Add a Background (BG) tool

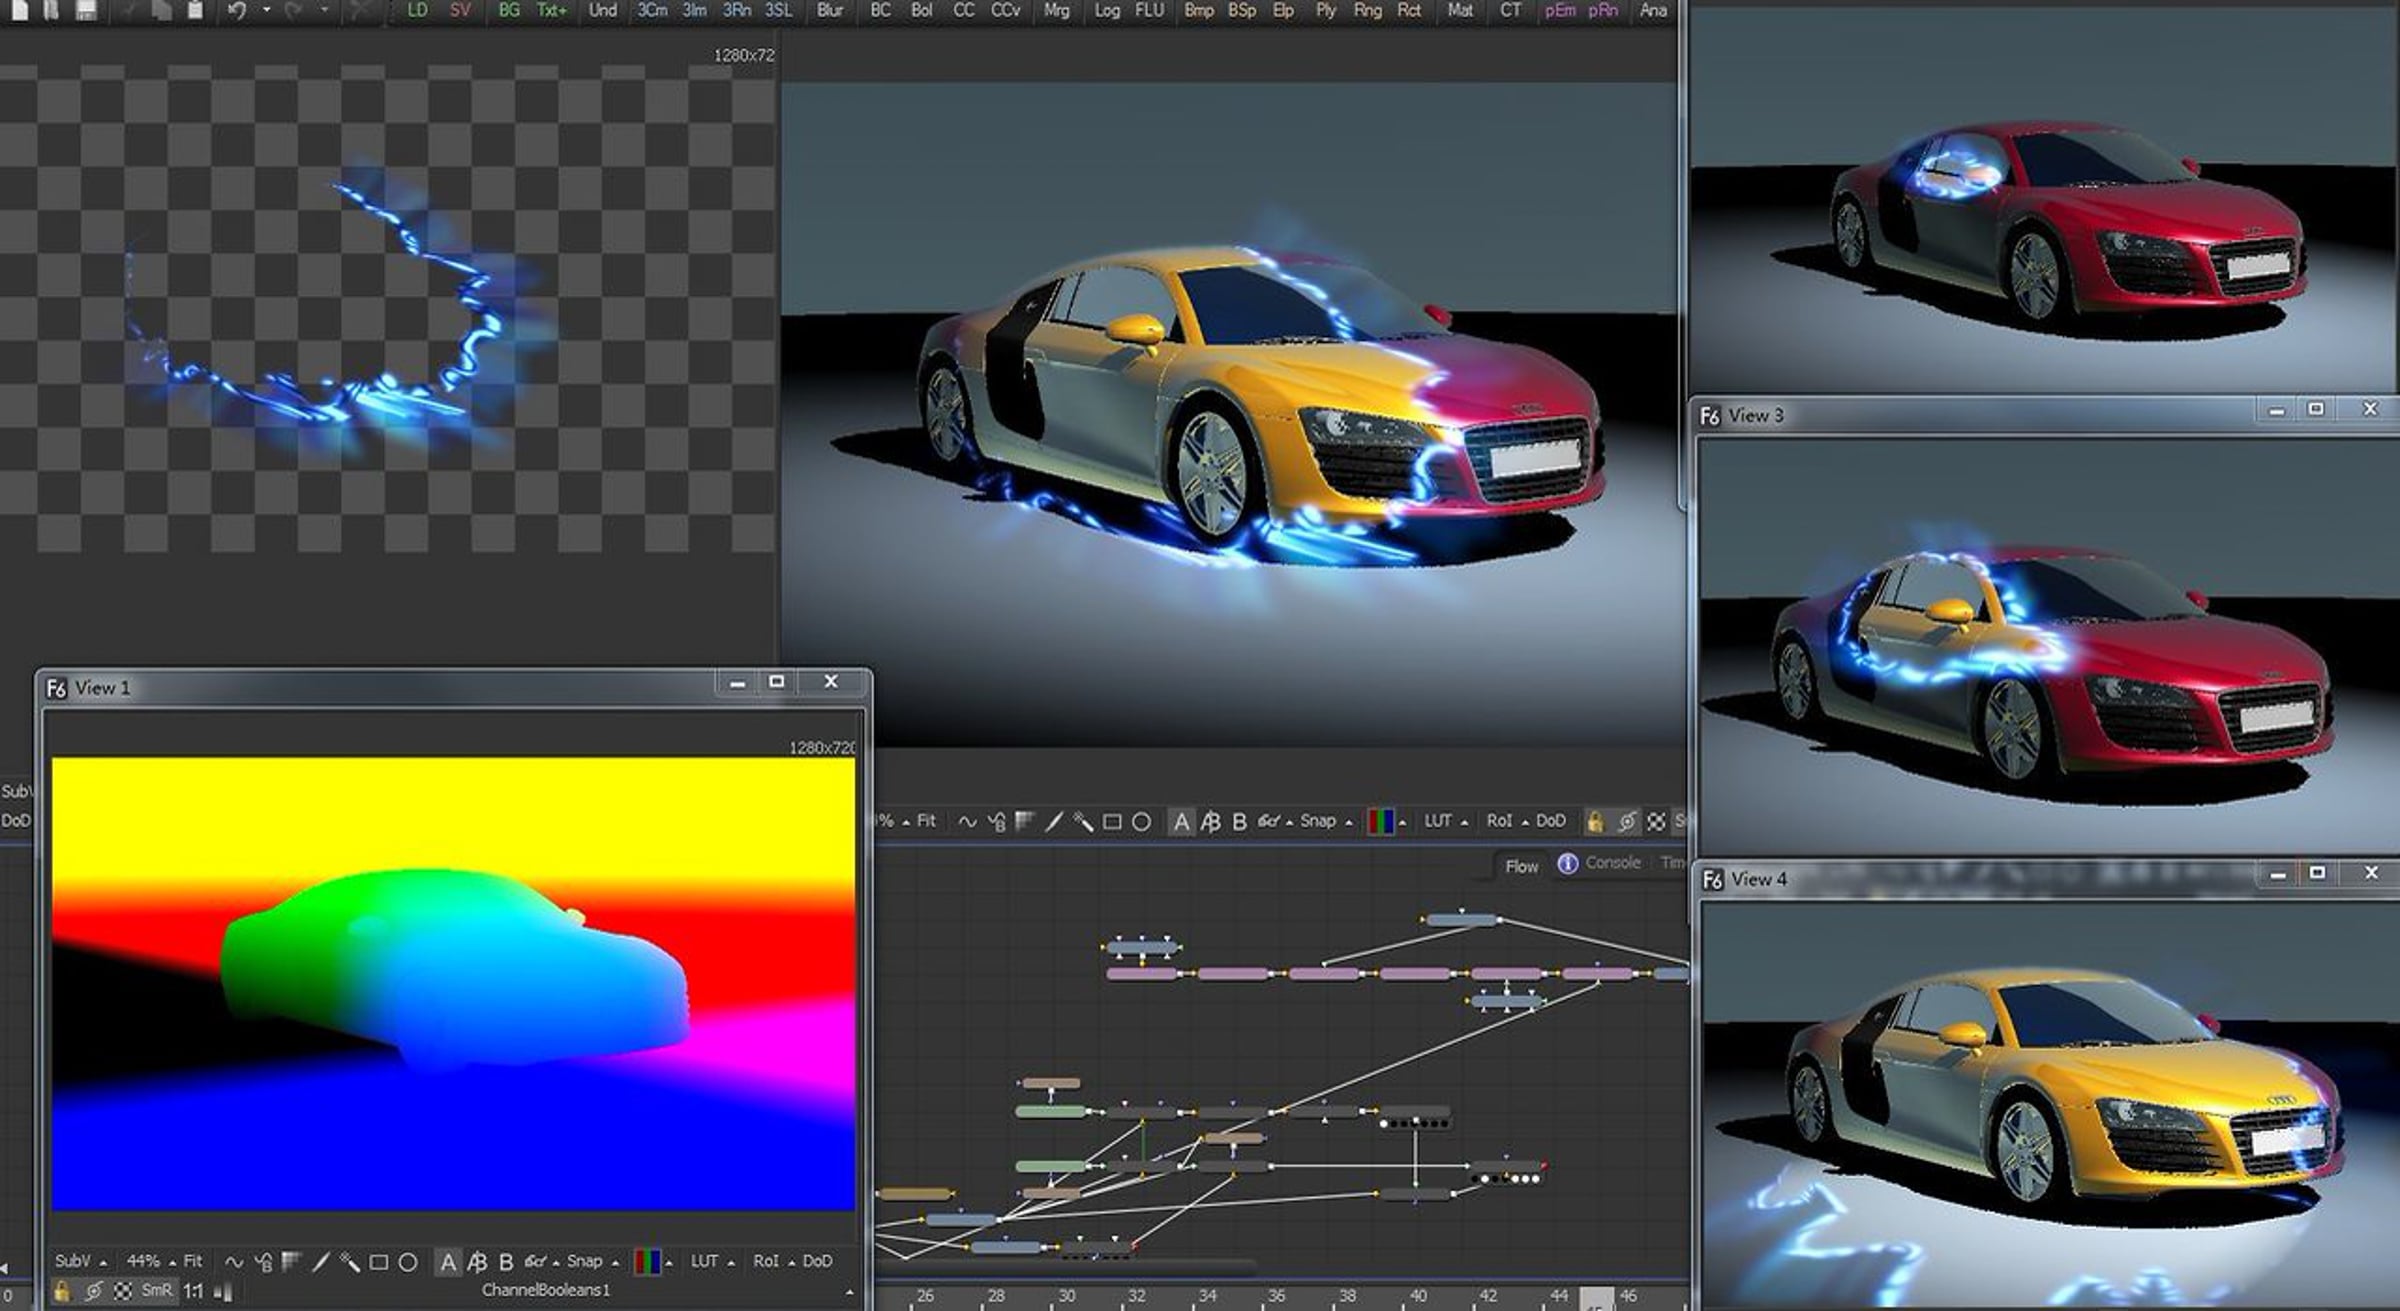point(509,10)
